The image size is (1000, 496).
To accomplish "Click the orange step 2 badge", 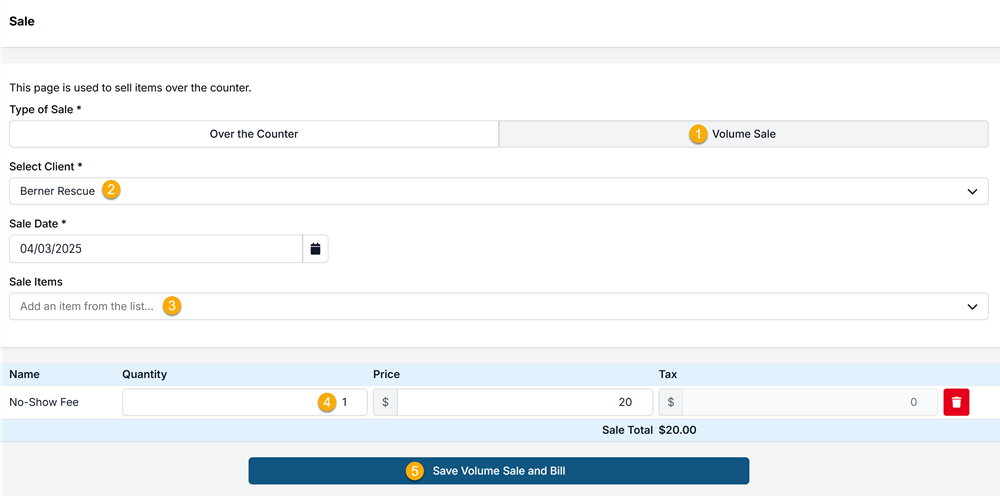I will pyautogui.click(x=112, y=190).
